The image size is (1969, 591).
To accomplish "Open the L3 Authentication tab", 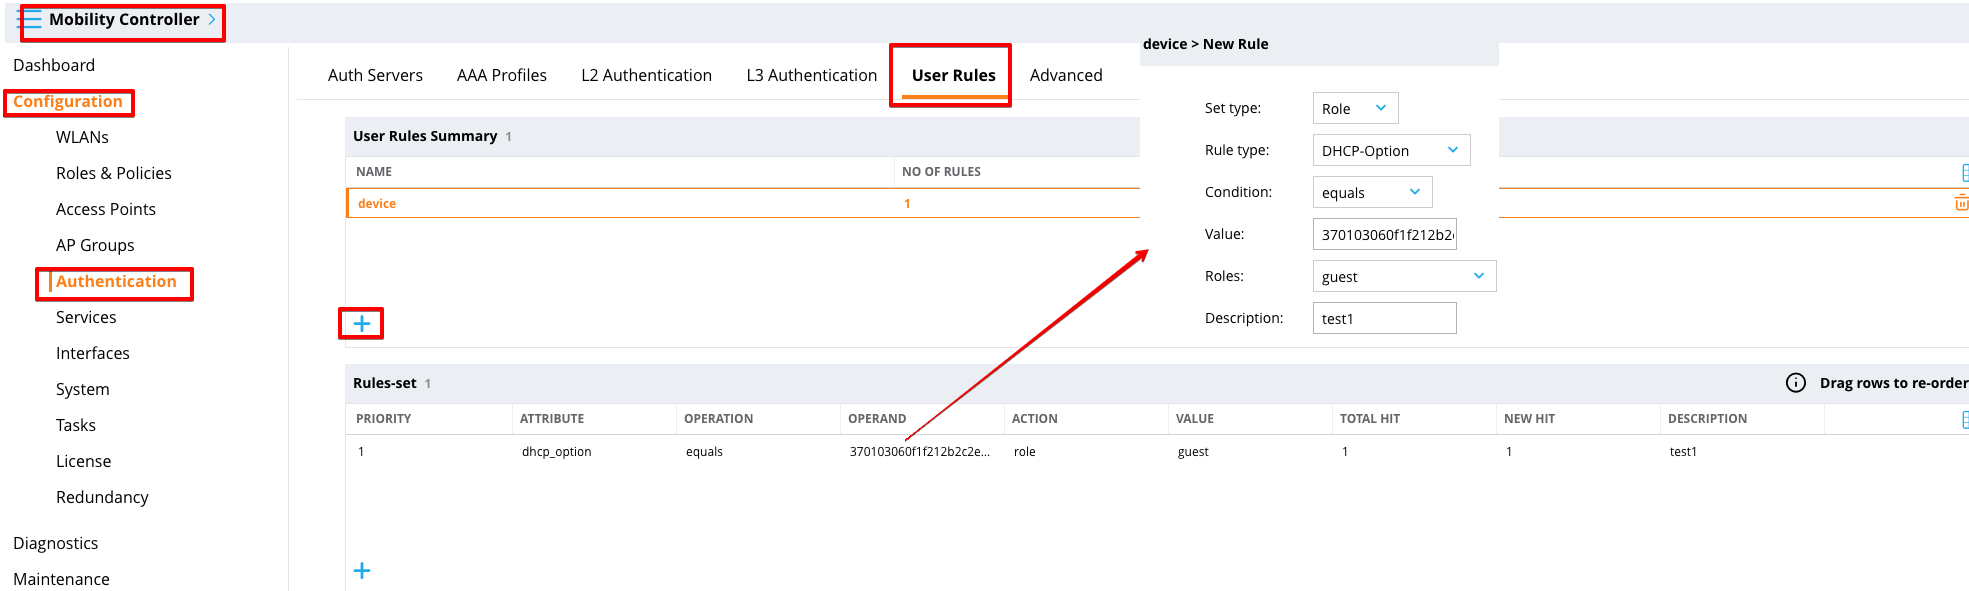I will click(x=811, y=75).
